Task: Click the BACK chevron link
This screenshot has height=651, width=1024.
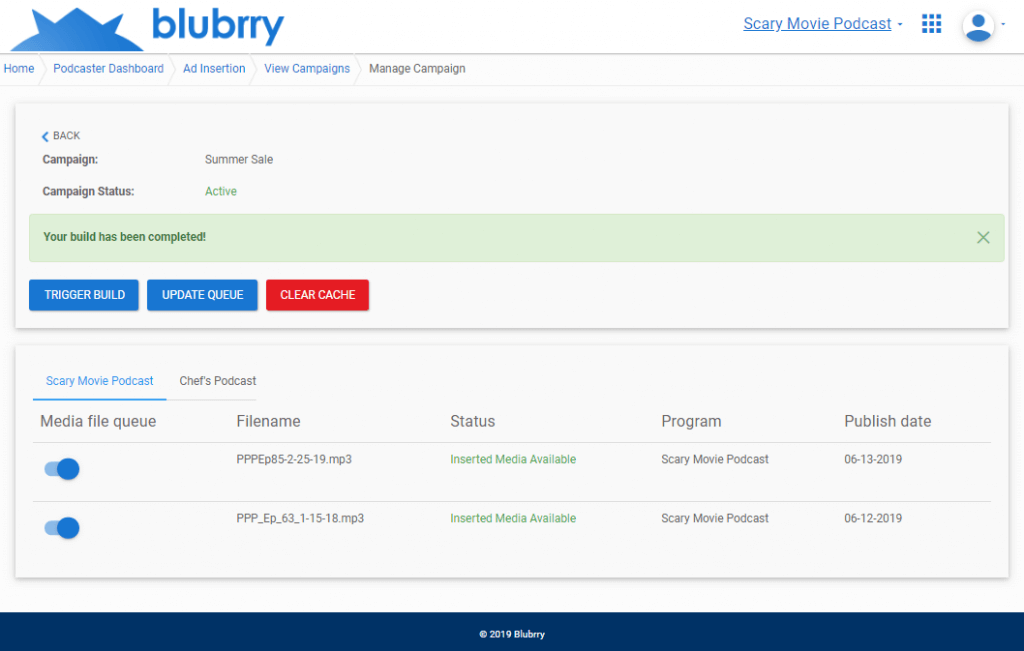Action: coord(61,136)
